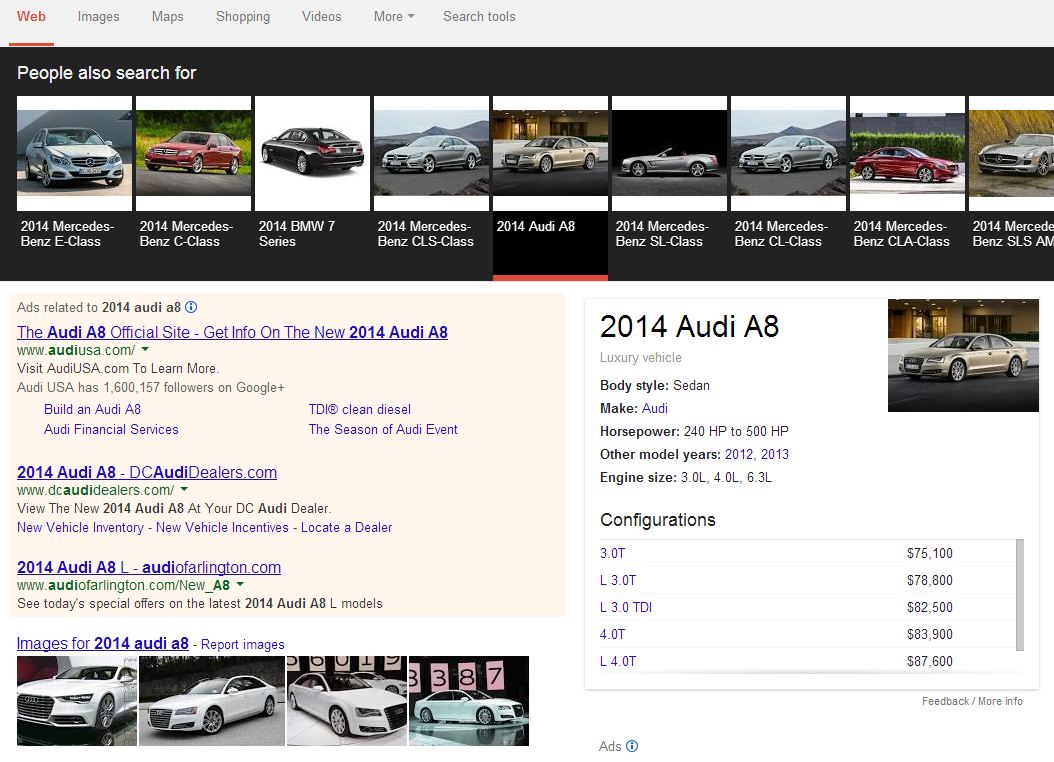Screen dimensions: 1054x762
Task: Select the 2014 Mercedes-Benz E-Class carousel thumbnail
Action: (75, 153)
